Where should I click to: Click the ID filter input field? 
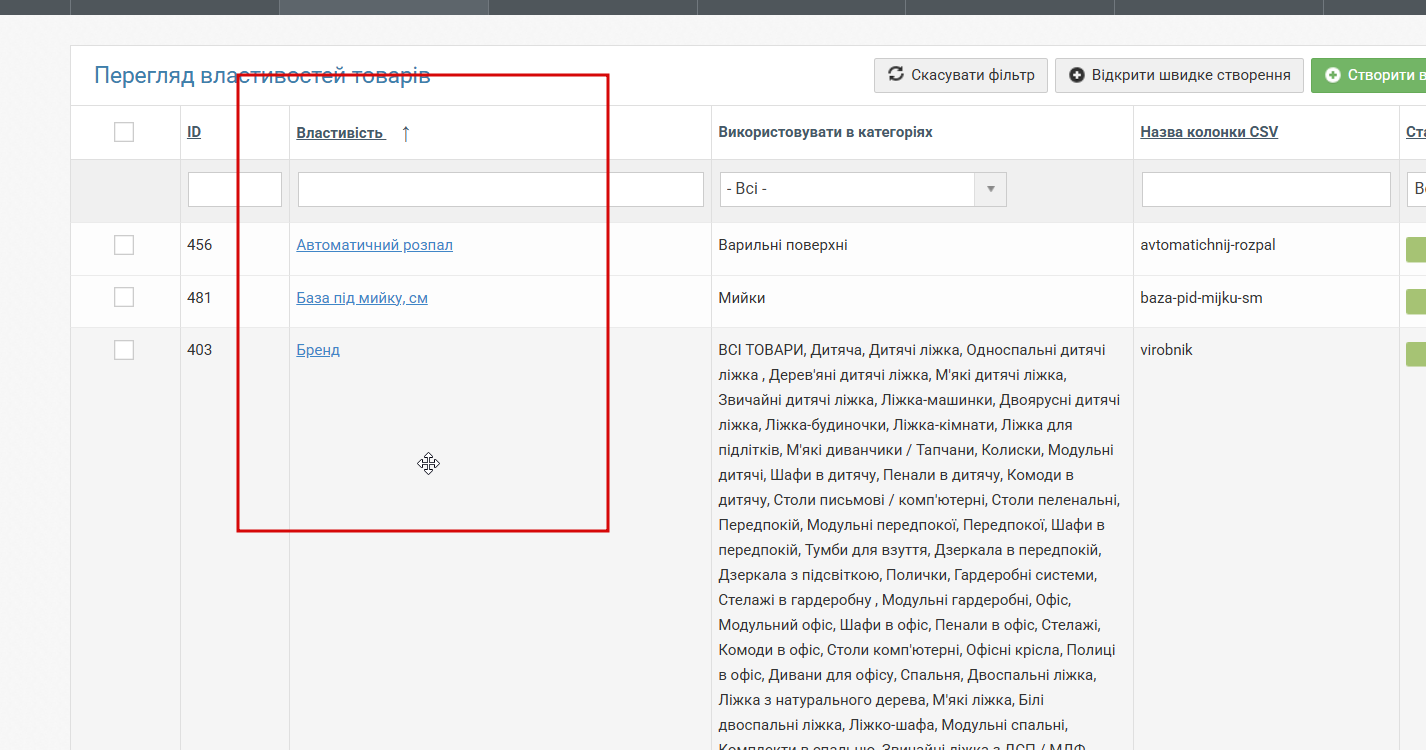point(235,189)
